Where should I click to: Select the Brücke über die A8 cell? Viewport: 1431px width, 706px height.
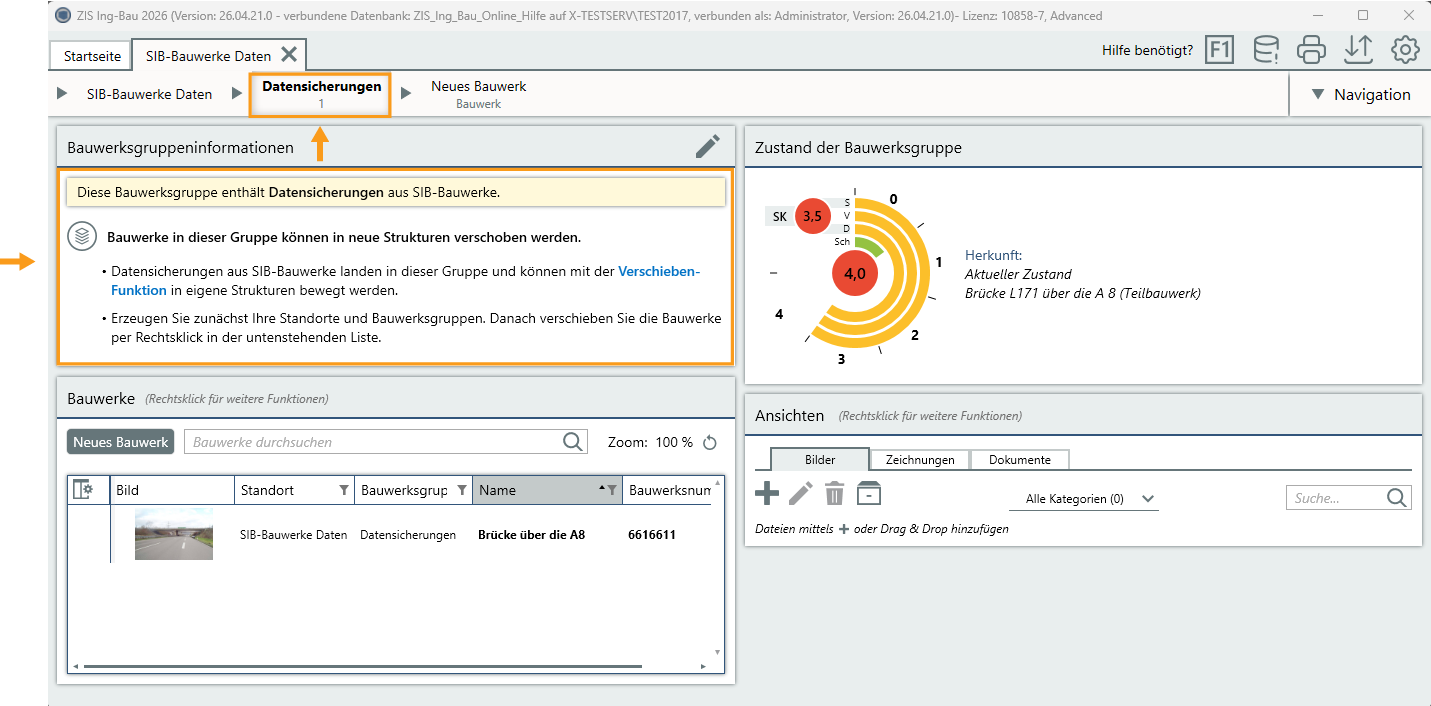tap(531, 535)
